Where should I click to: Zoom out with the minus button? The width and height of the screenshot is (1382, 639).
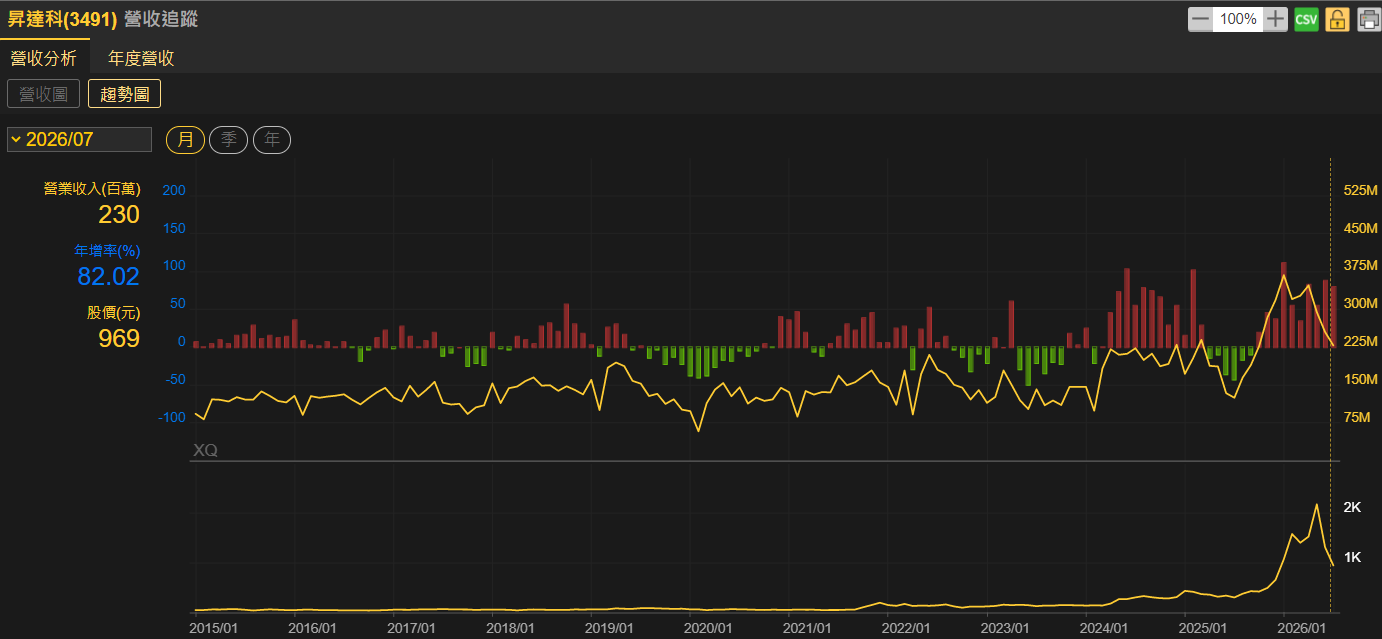pos(1200,19)
